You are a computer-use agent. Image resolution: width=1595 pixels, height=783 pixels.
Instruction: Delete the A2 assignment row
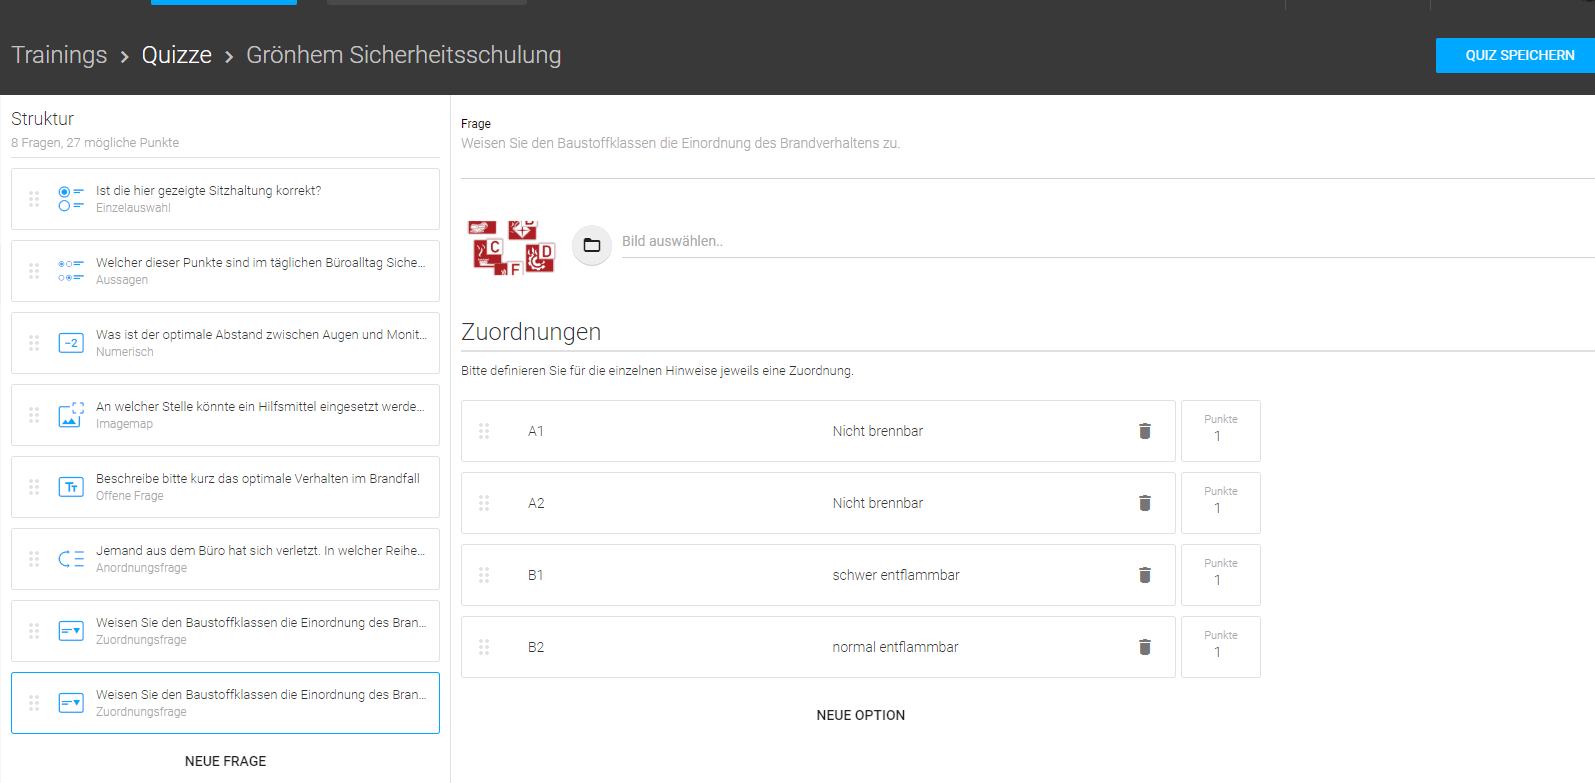click(x=1145, y=503)
